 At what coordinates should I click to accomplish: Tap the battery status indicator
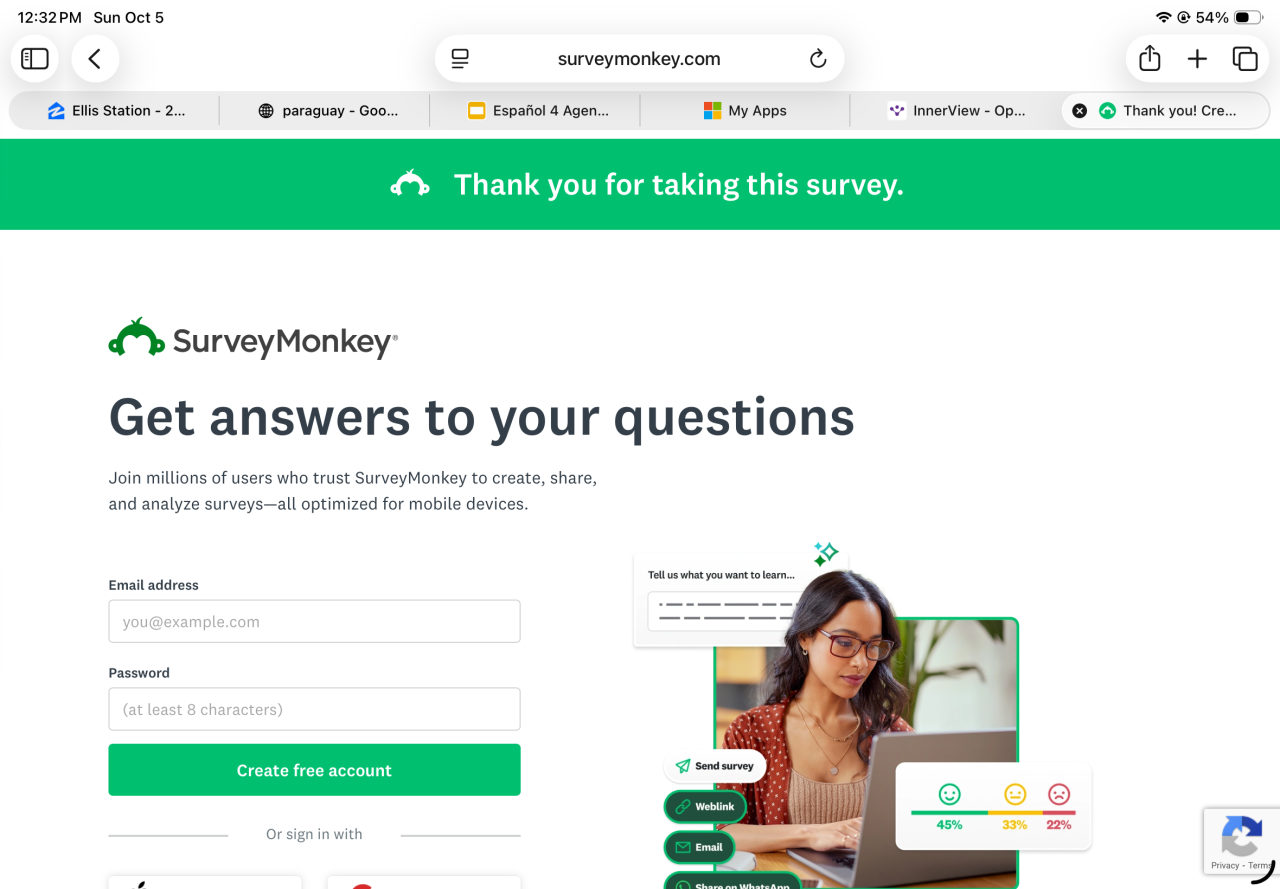point(1248,18)
